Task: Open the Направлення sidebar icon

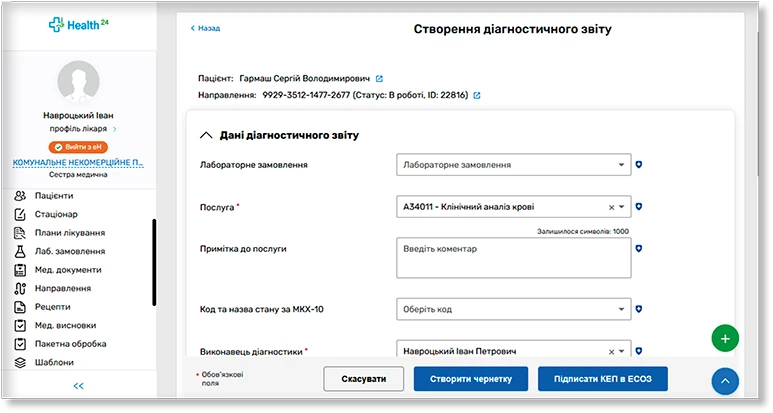Action: click(x=20, y=288)
